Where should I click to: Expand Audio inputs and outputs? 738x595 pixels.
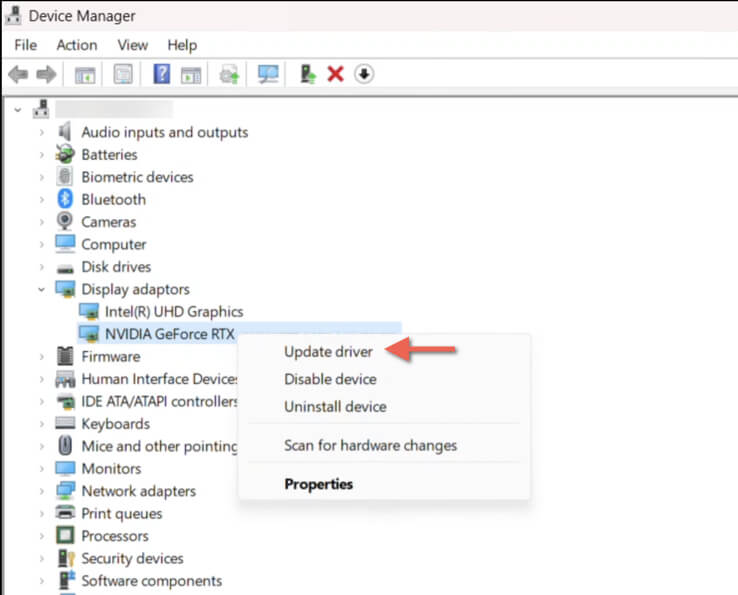click(41, 132)
